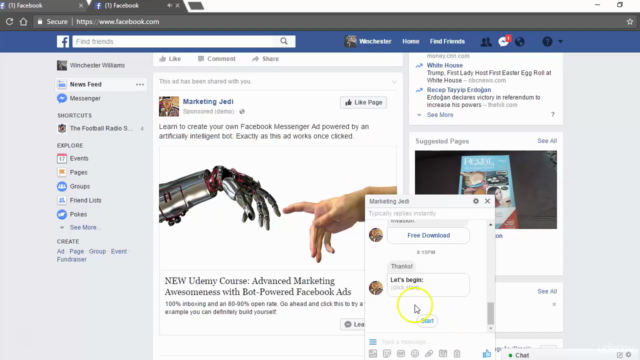Click the Like Page button
Viewport: 640px width, 360px height.
(363, 102)
